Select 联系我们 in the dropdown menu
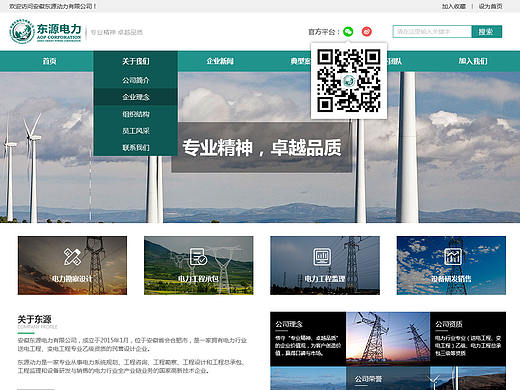The width and height of the screenshot is (520, 390). pyautogui.click(x=136, y=147)
